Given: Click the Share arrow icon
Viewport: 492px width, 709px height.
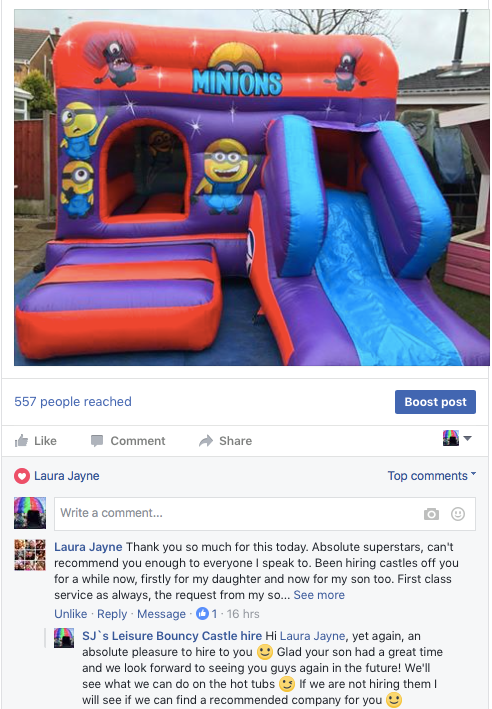Looking at the screenshot, I should [206, 440].
